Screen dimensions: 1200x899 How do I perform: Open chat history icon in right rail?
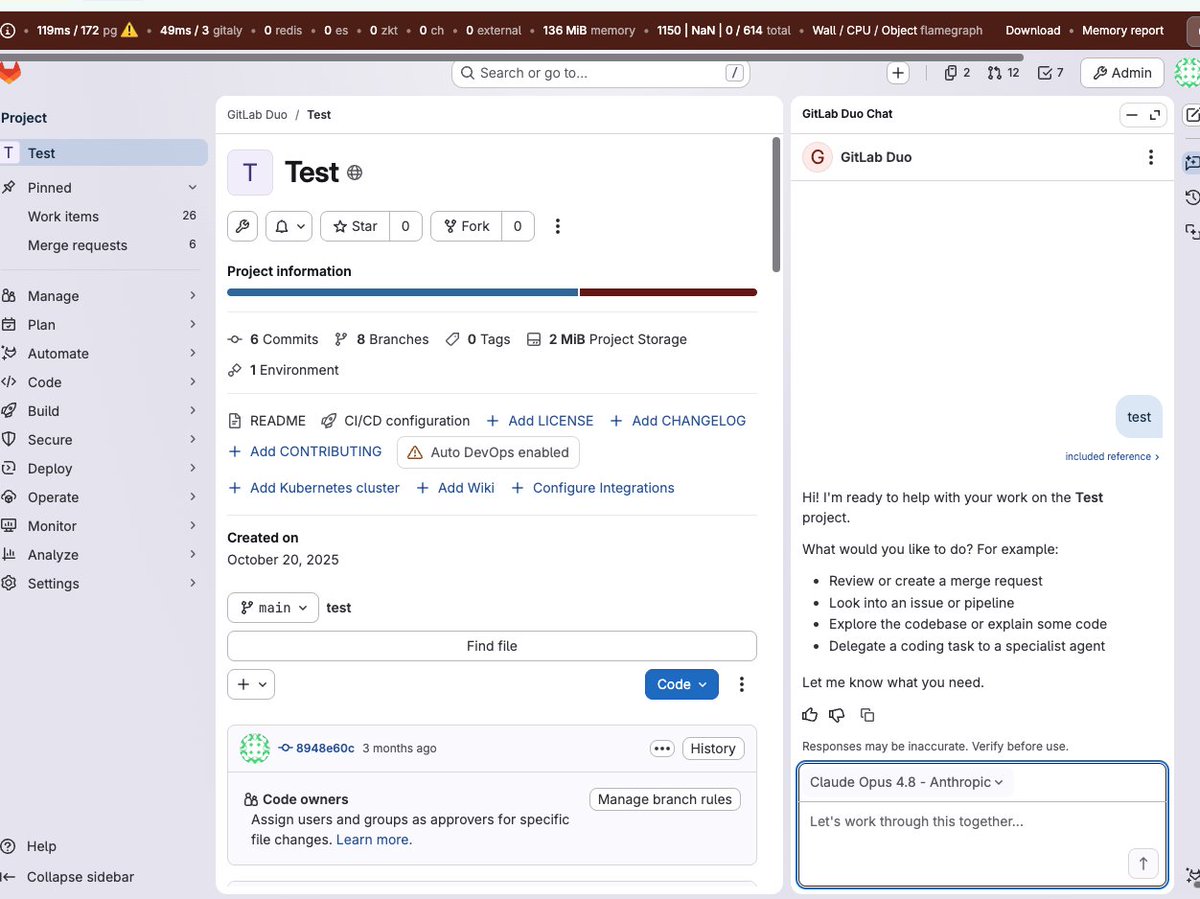[x=1192, y=197]
